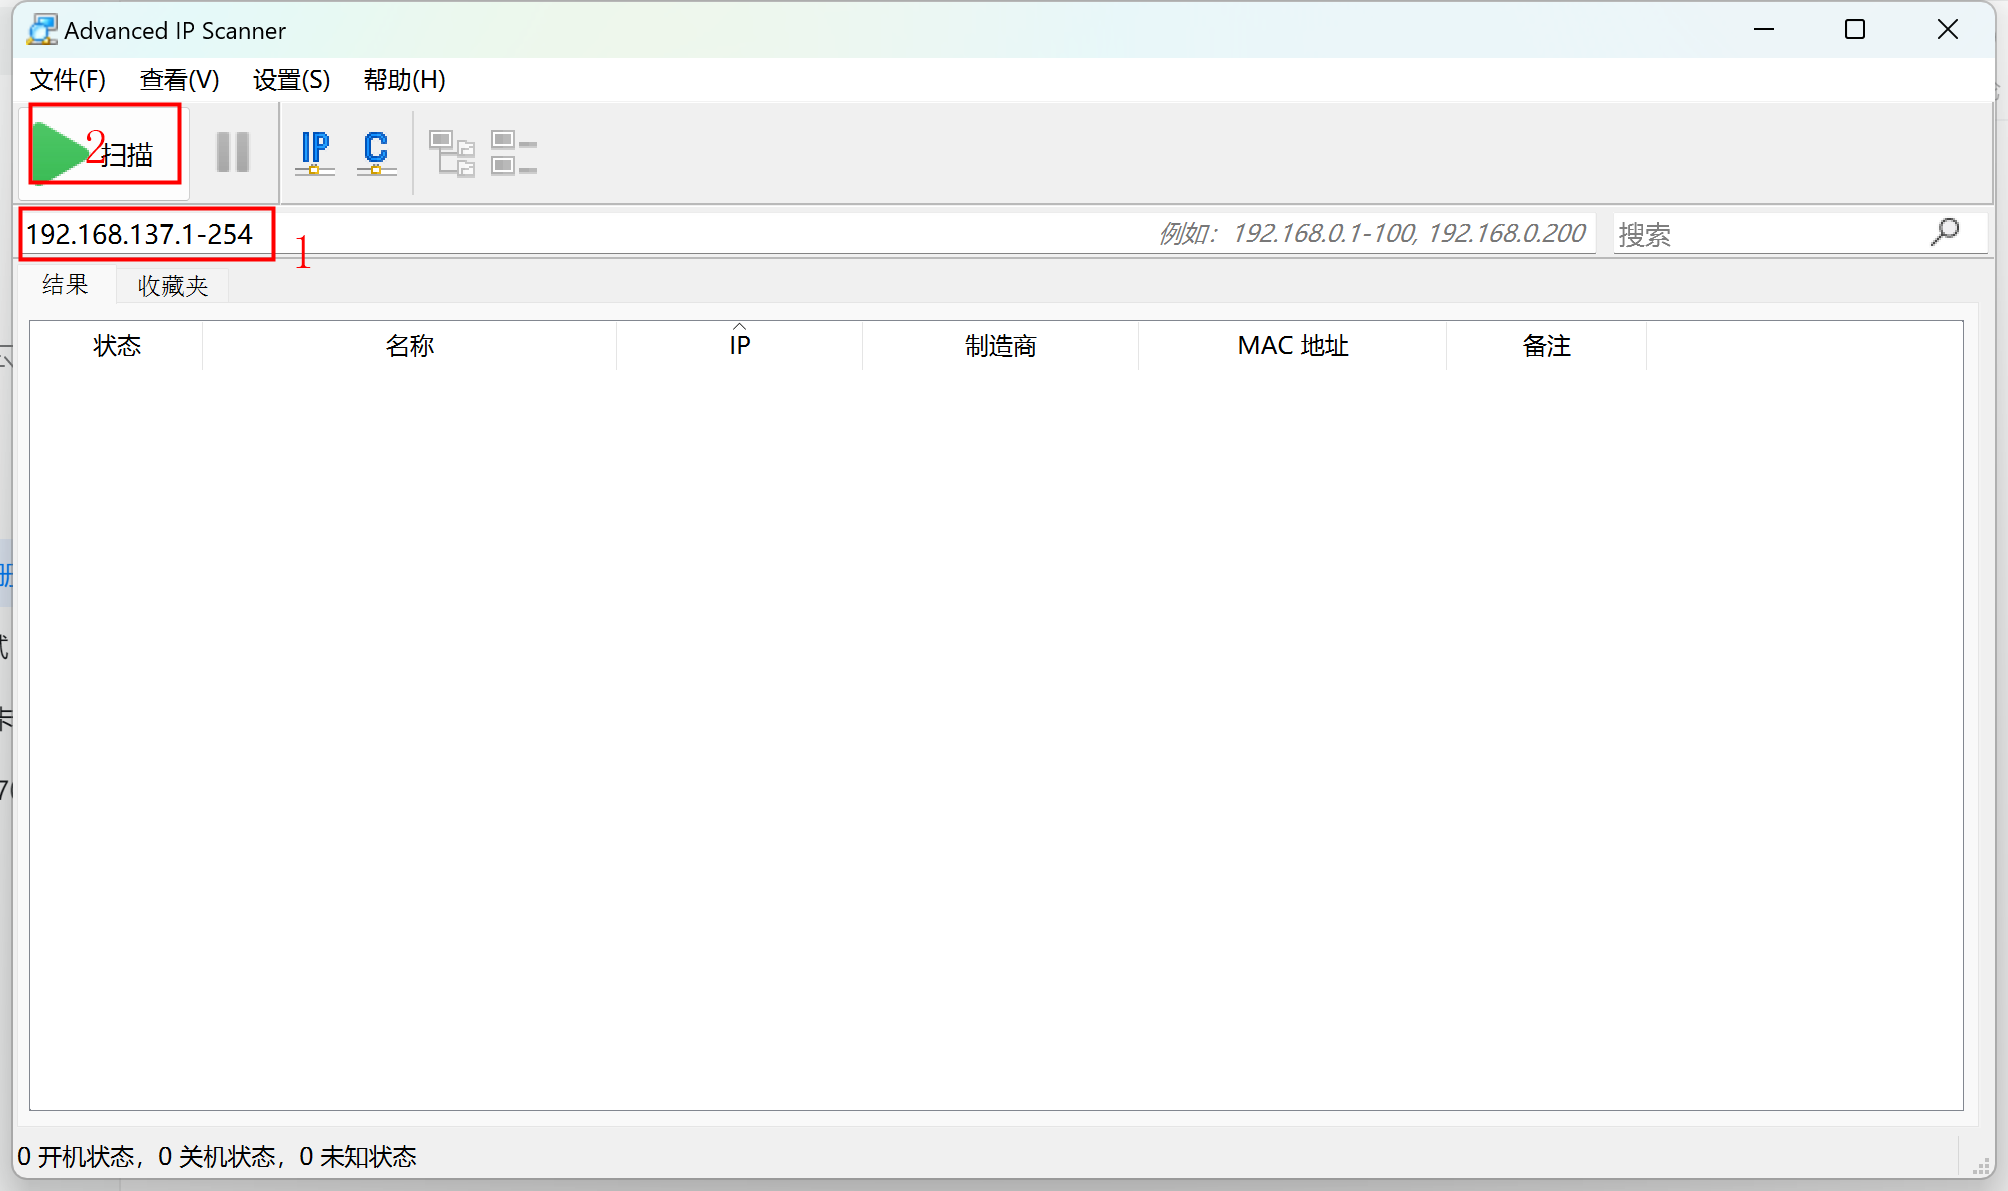Start the network scan with 扫描 button

tap(104, 153)
